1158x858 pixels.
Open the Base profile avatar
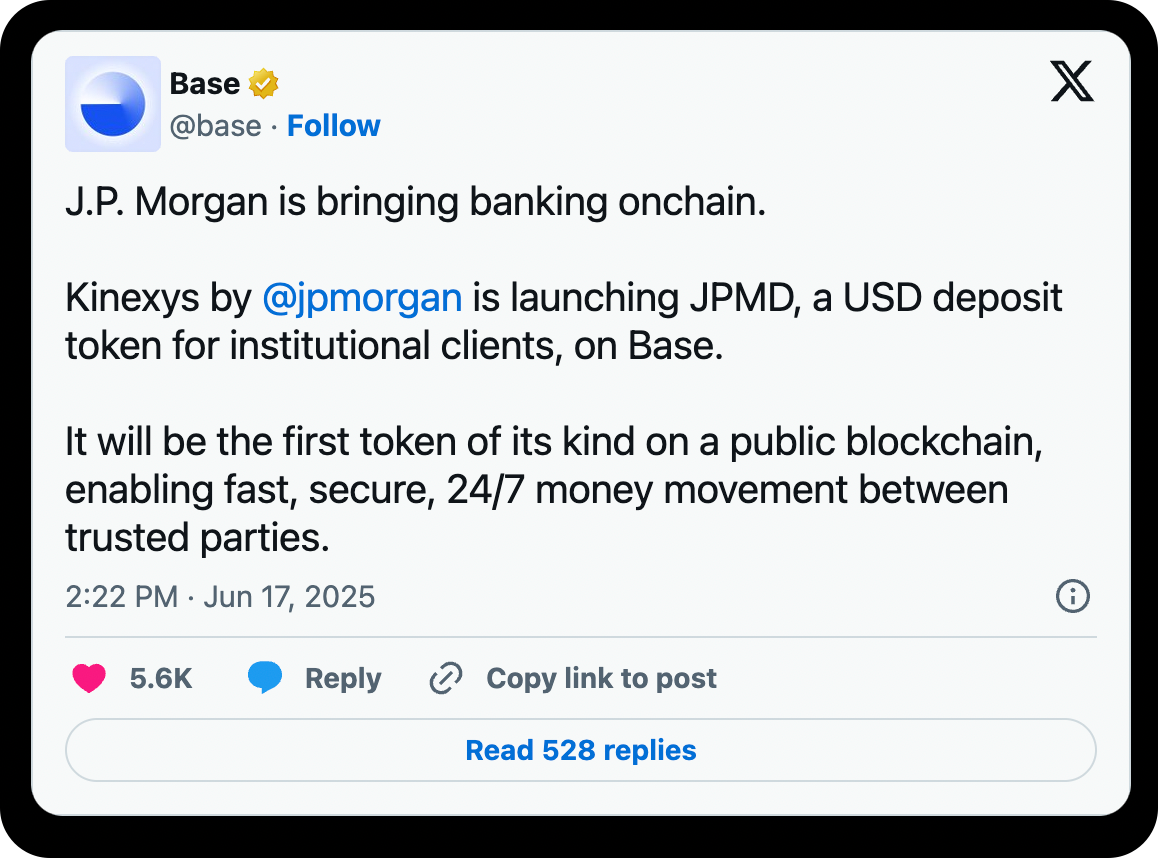tap(113, 104)
